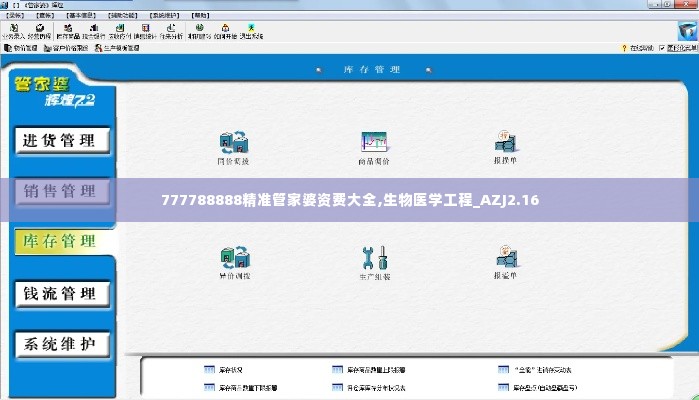
Task: Select 系统维护 in the left sidebar
Action: tap(60, 344)
